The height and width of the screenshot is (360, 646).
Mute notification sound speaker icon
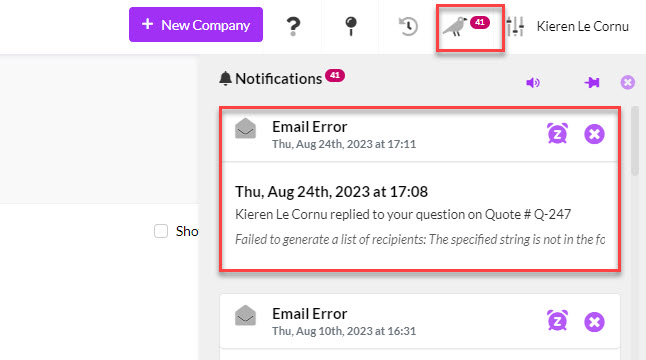[533, 82]
